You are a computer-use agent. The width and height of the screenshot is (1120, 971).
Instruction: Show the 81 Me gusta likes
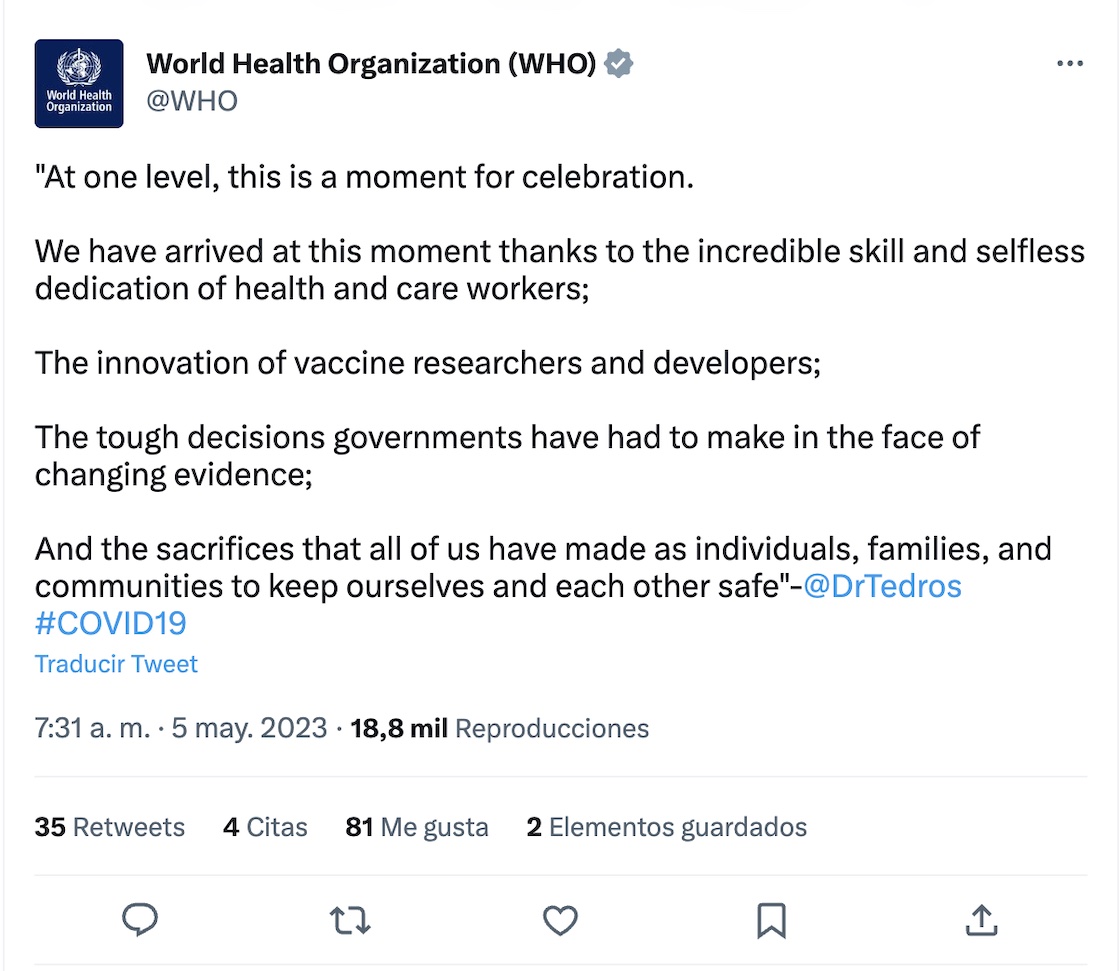pos(417,827)
